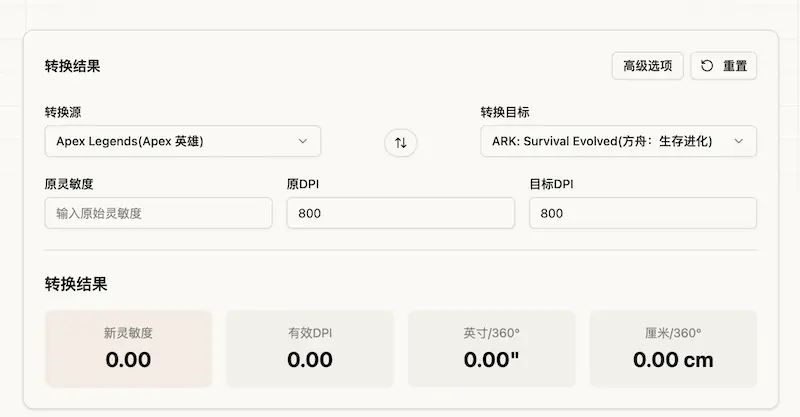The width and height of the screenshot is (800, 417).
Task: Click the 0.00 cm result value
Action: click(x=673, y=360)
